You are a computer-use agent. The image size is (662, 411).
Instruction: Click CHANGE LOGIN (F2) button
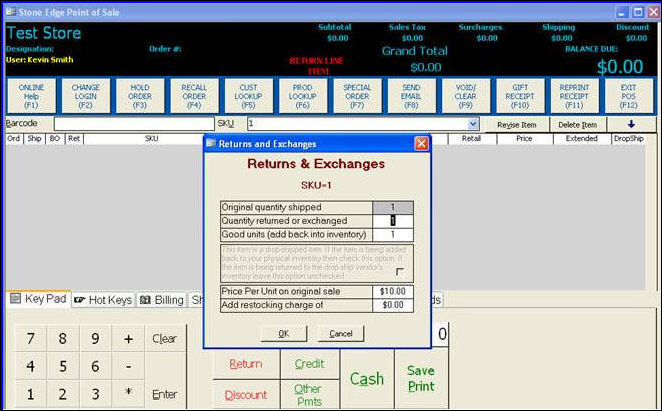tap(86, 96)
